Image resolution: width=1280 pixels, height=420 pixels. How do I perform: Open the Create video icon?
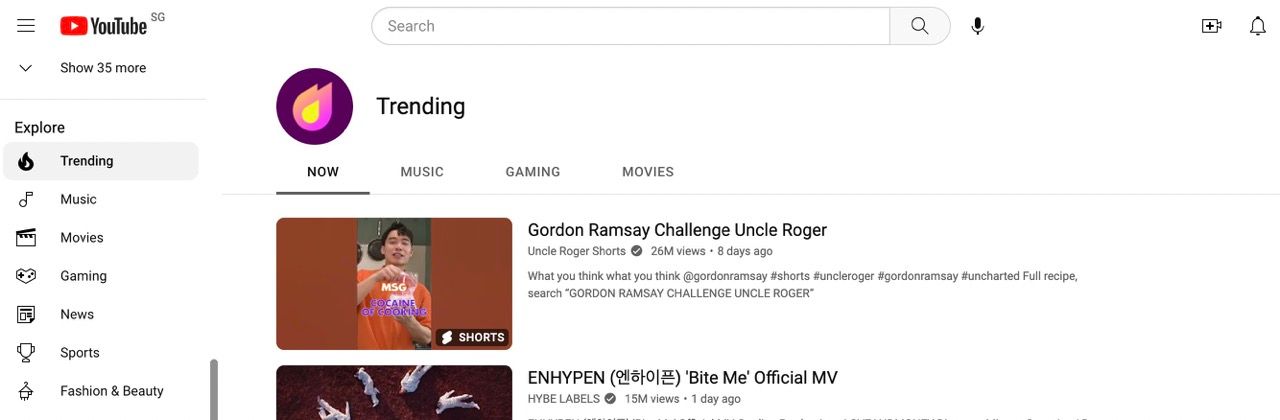(x=1211, y=26)
